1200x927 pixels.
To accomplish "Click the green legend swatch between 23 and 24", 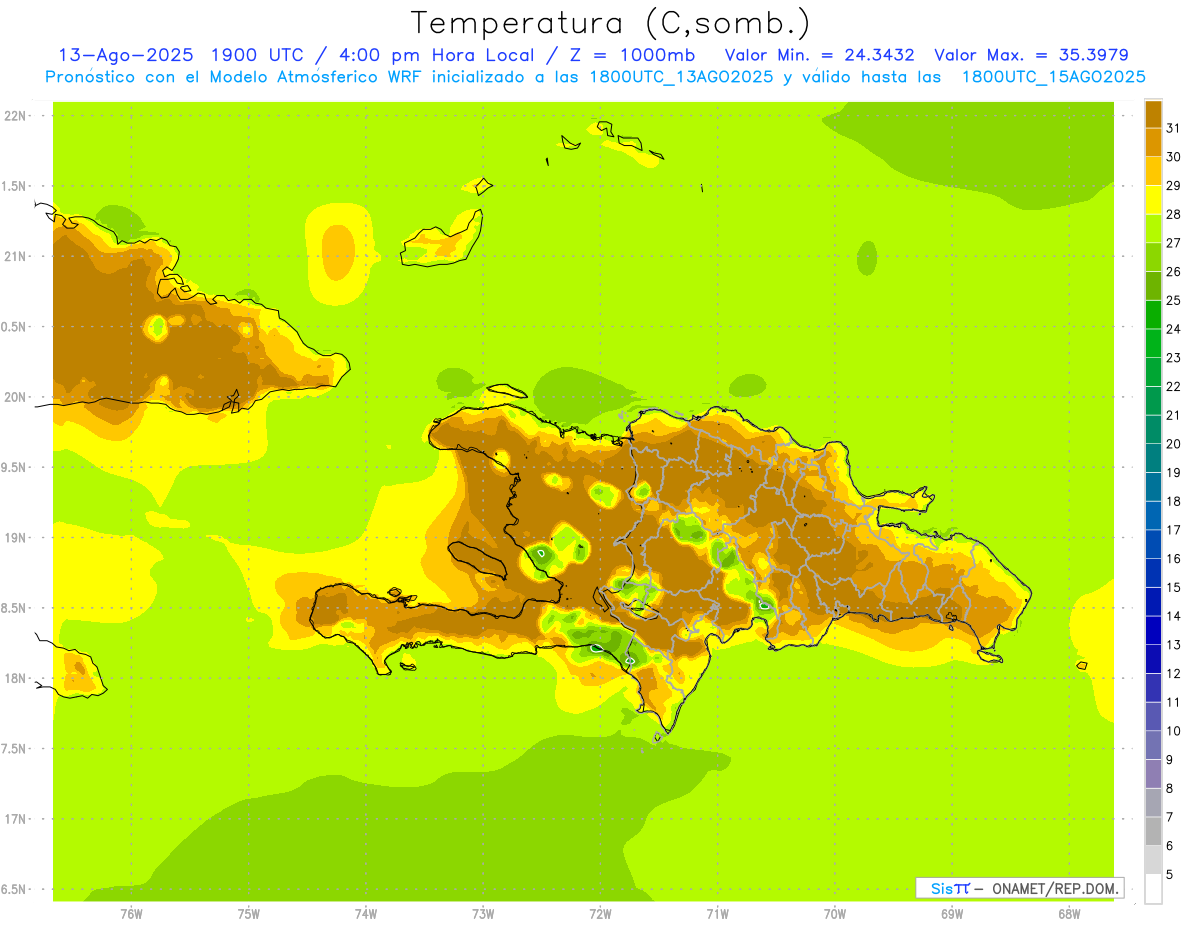I will point(1153,343).
